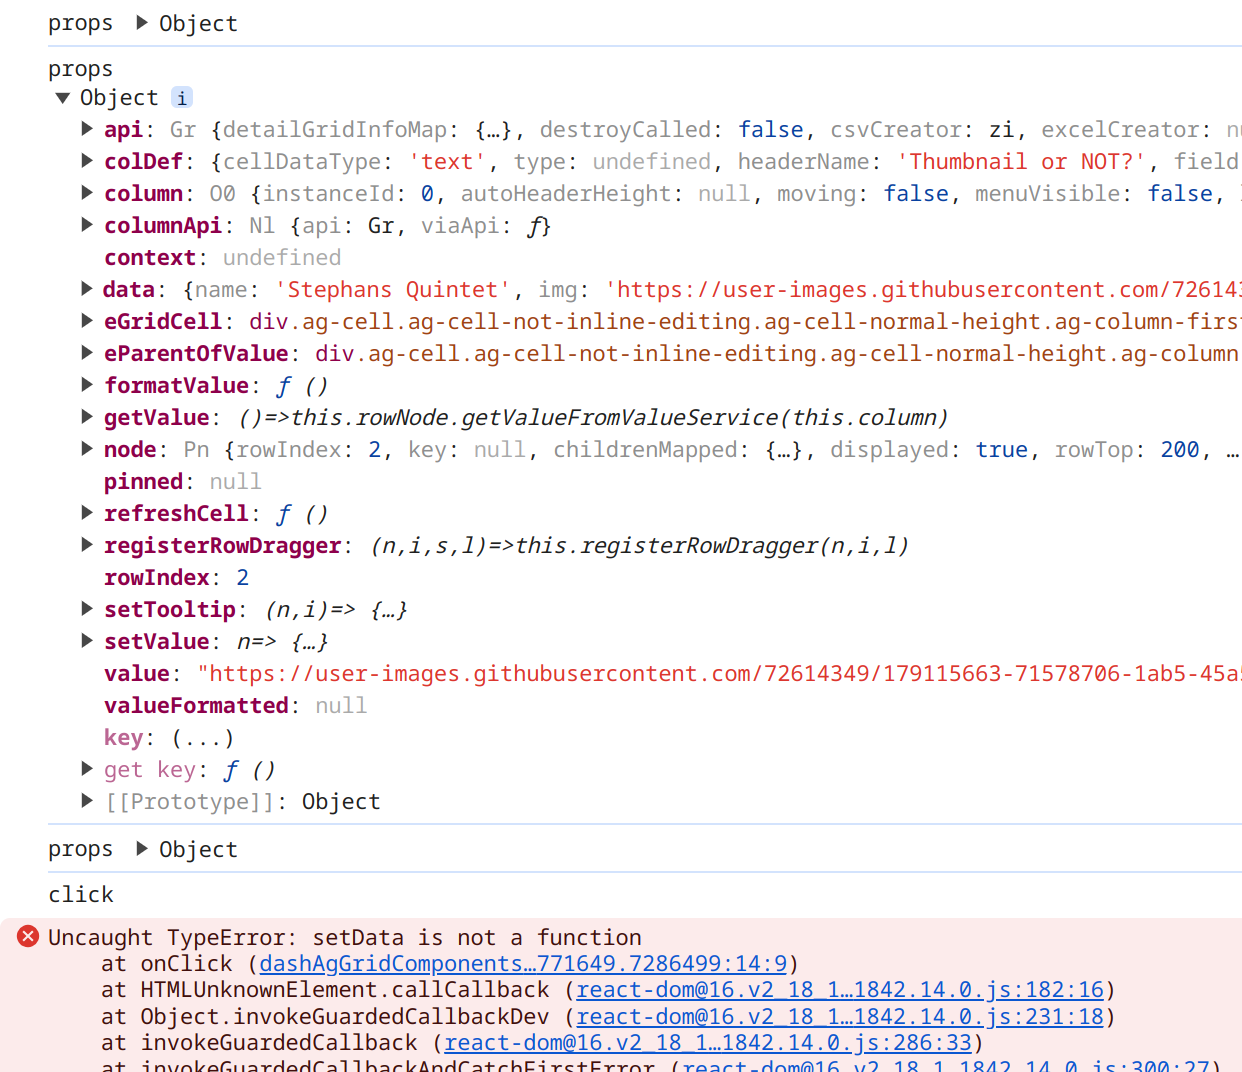The width and height of the screenshot is (1242, 1072).
Task: Expand the first props Object entry
Action: click(x=142, y=23)
